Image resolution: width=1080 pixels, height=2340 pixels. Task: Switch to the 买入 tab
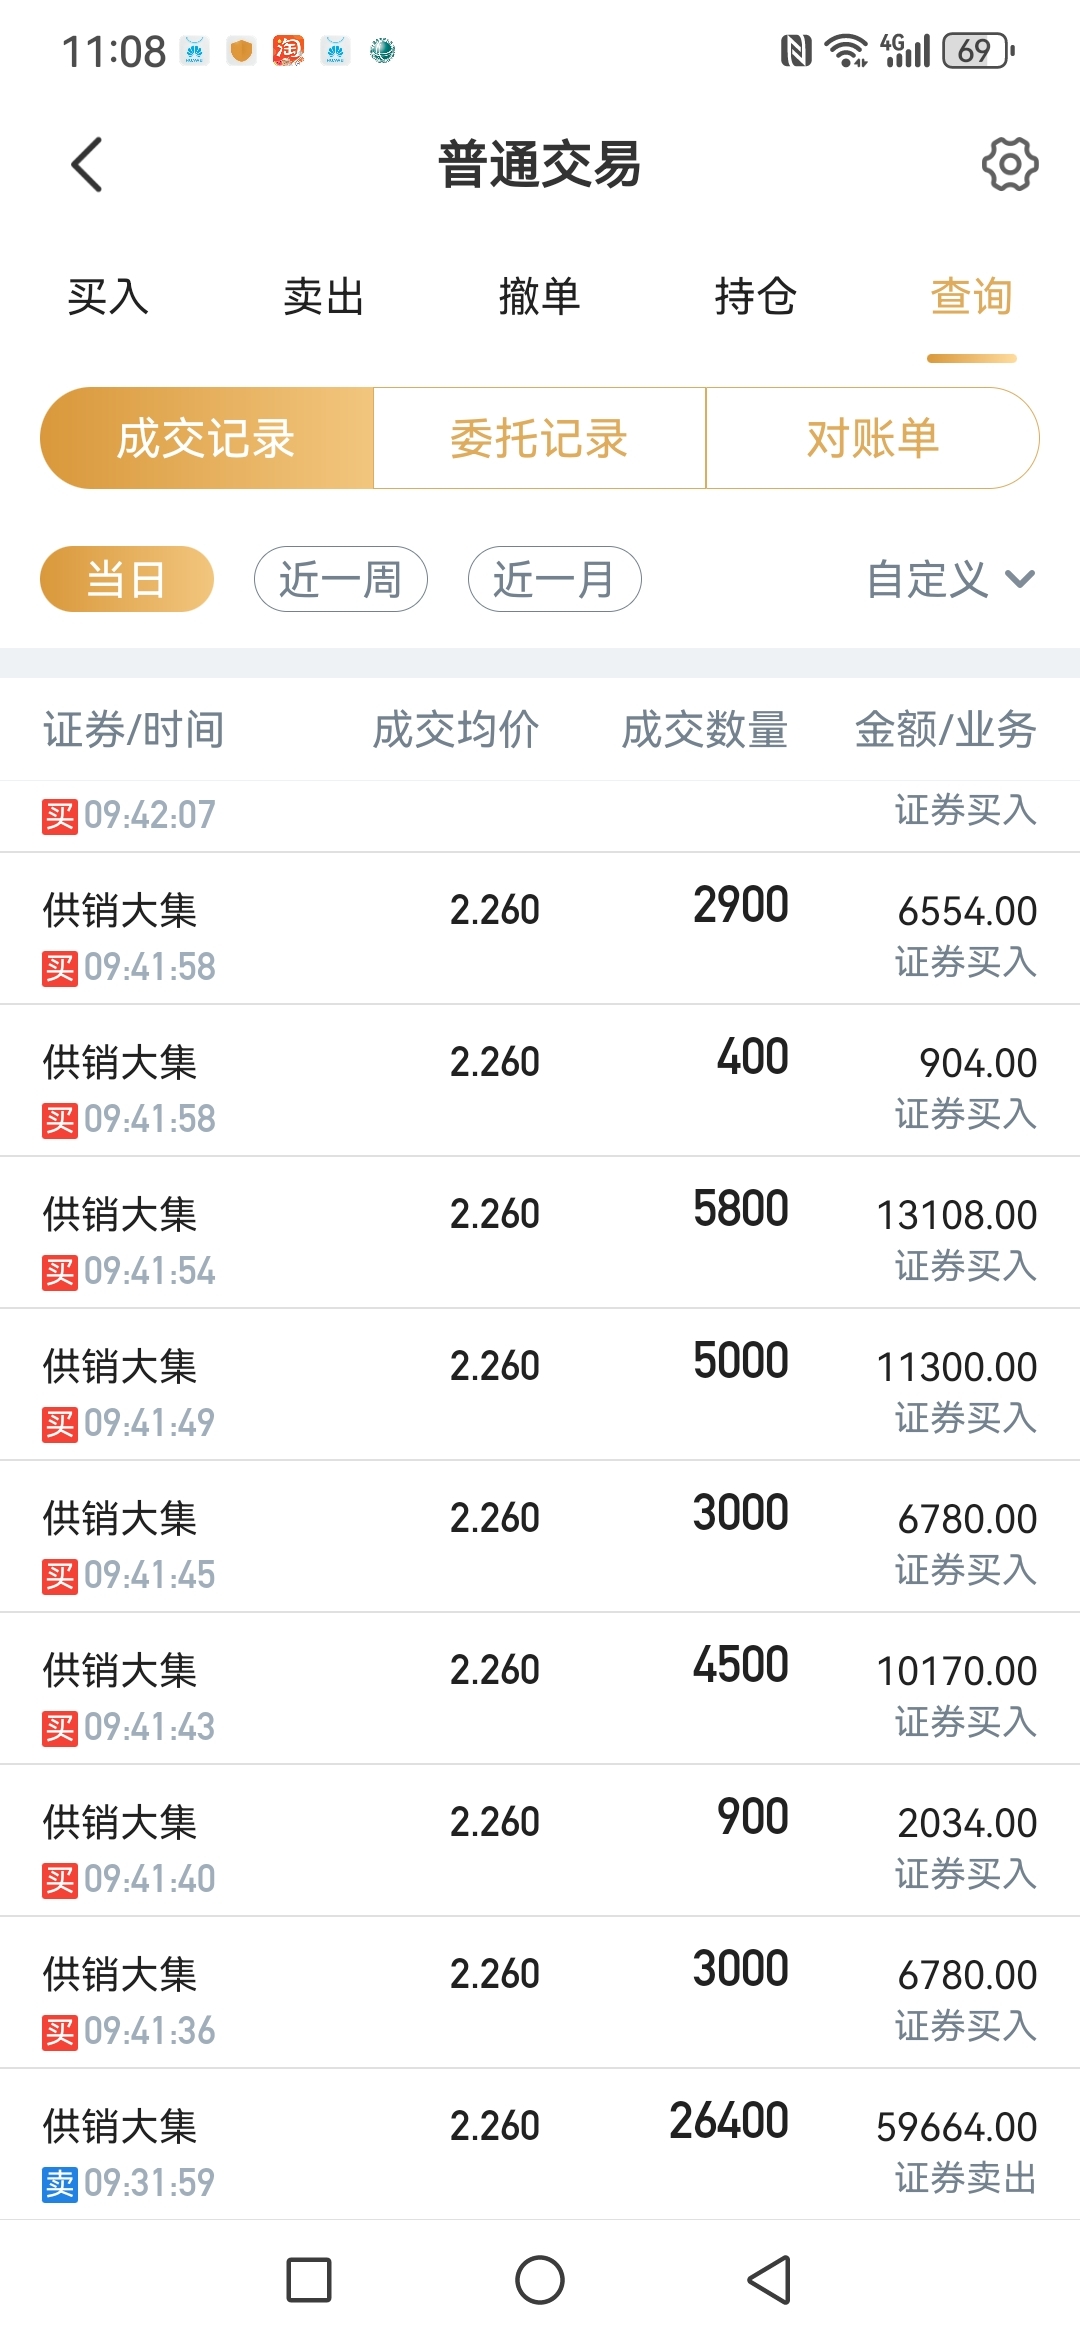(108, 297)
